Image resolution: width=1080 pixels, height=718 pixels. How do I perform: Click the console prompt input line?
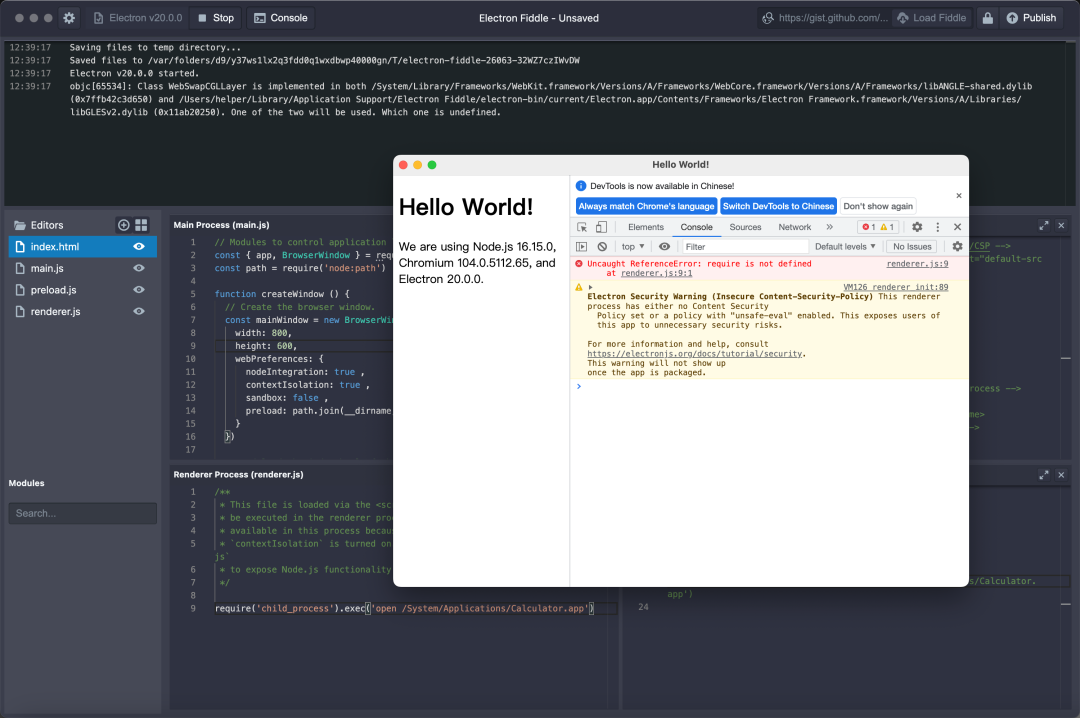click(x=769, y=387)
